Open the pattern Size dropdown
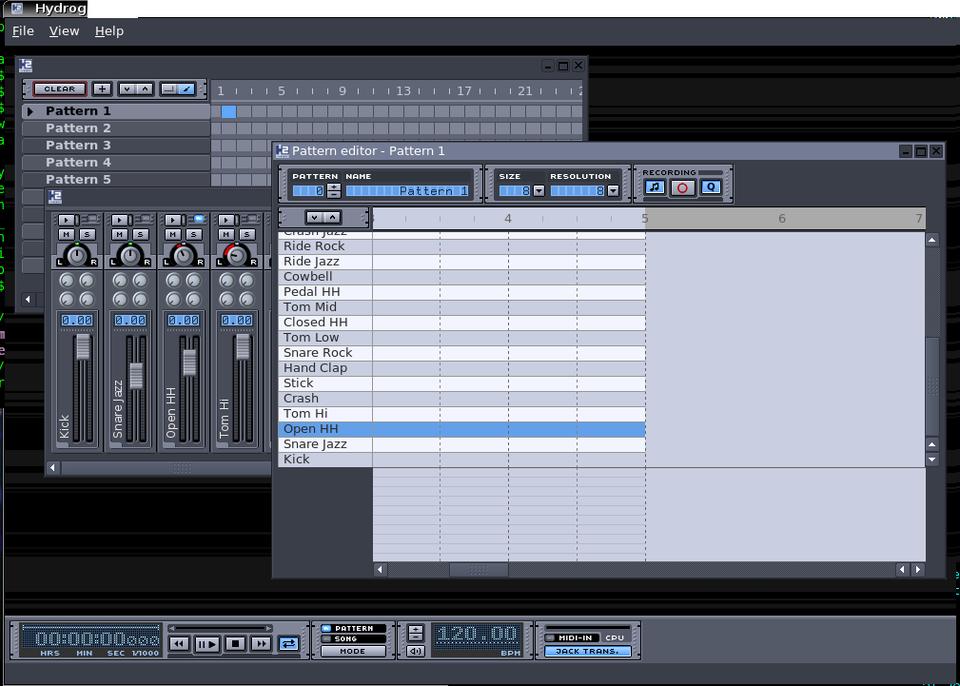Screen dimensions: 960x686 click(539, 191)
